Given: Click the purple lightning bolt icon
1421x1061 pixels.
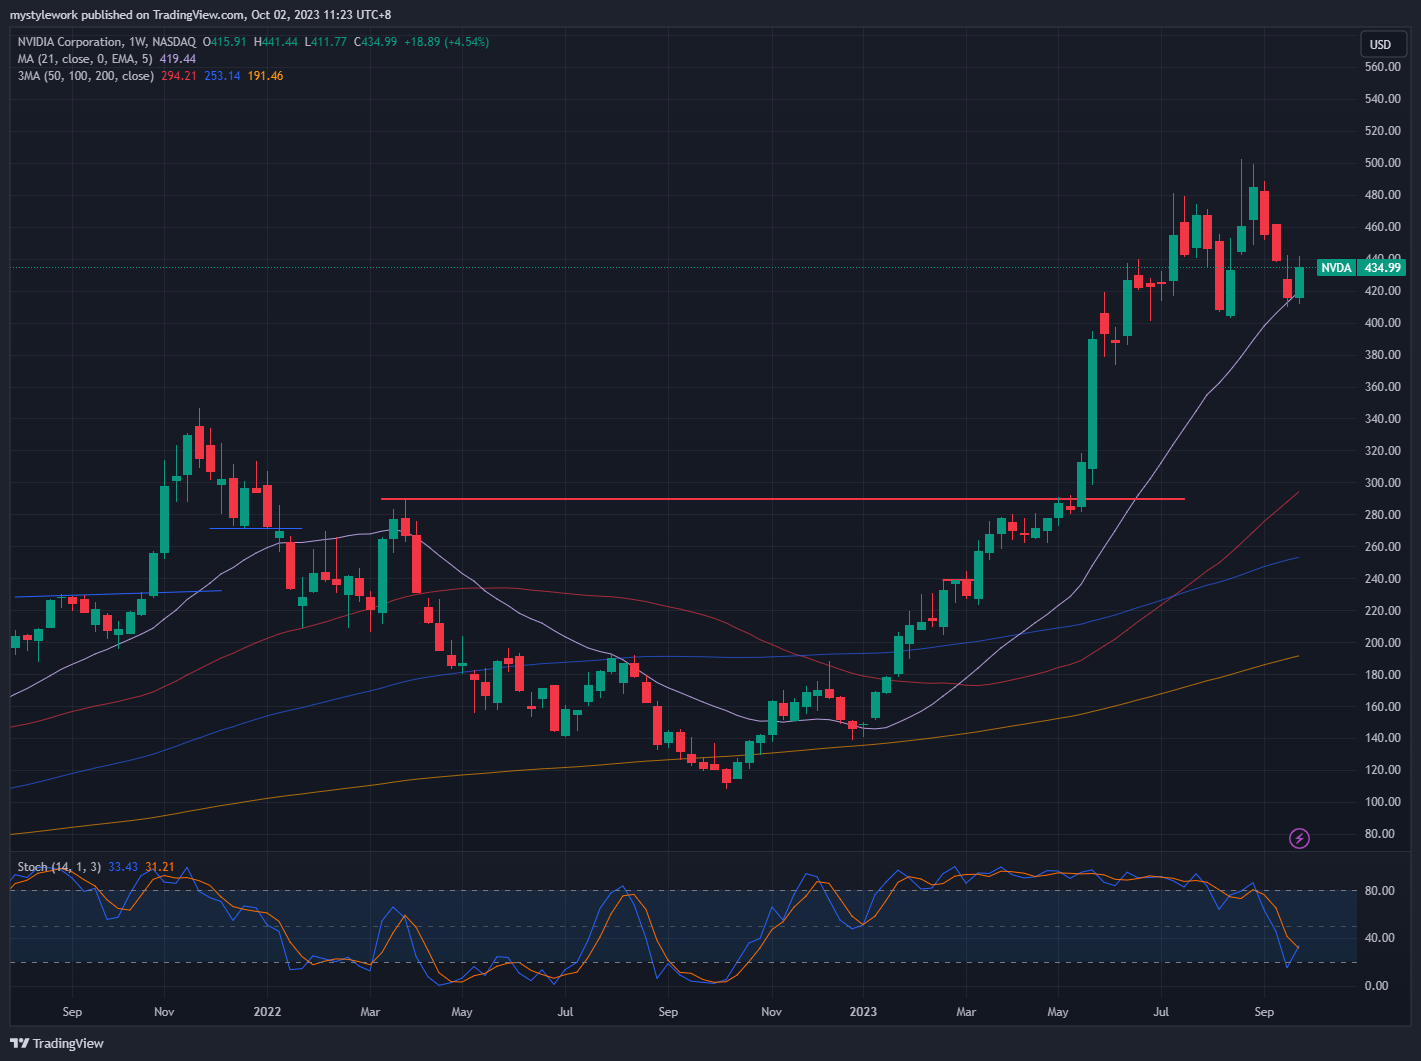Looking at the screenshot, I should pos(1299,838).
